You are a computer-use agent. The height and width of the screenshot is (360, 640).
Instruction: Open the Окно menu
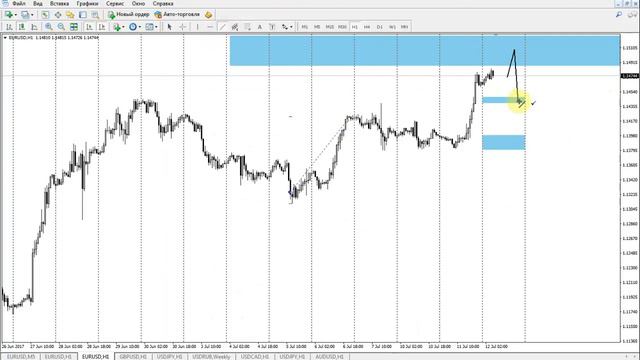click(138, 4)
